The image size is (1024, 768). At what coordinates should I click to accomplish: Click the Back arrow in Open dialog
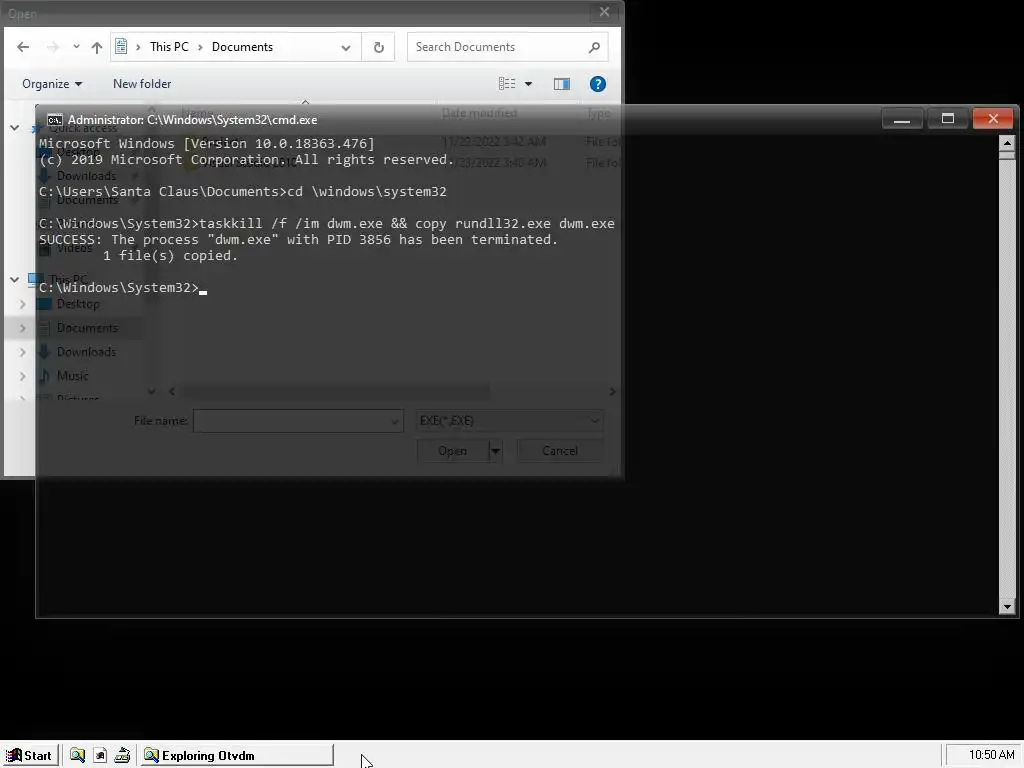(23, 47)
